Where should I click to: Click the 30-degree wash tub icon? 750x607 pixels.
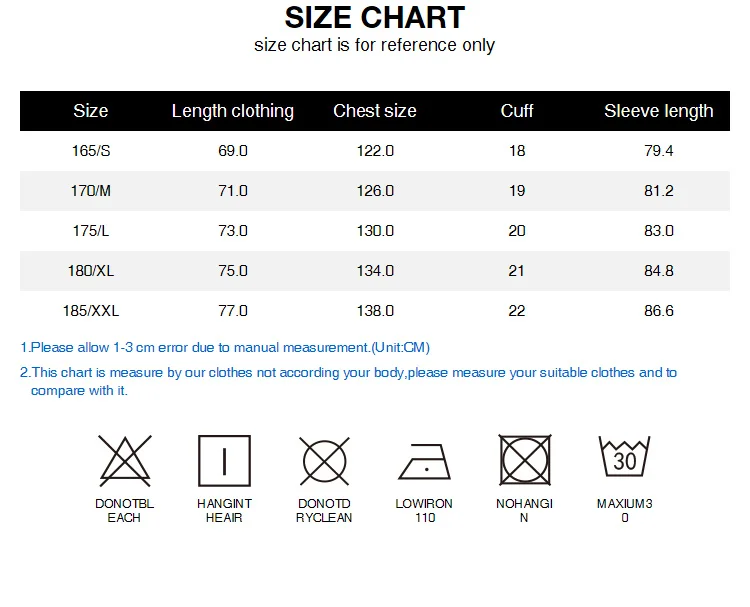[x=624, y=456]
